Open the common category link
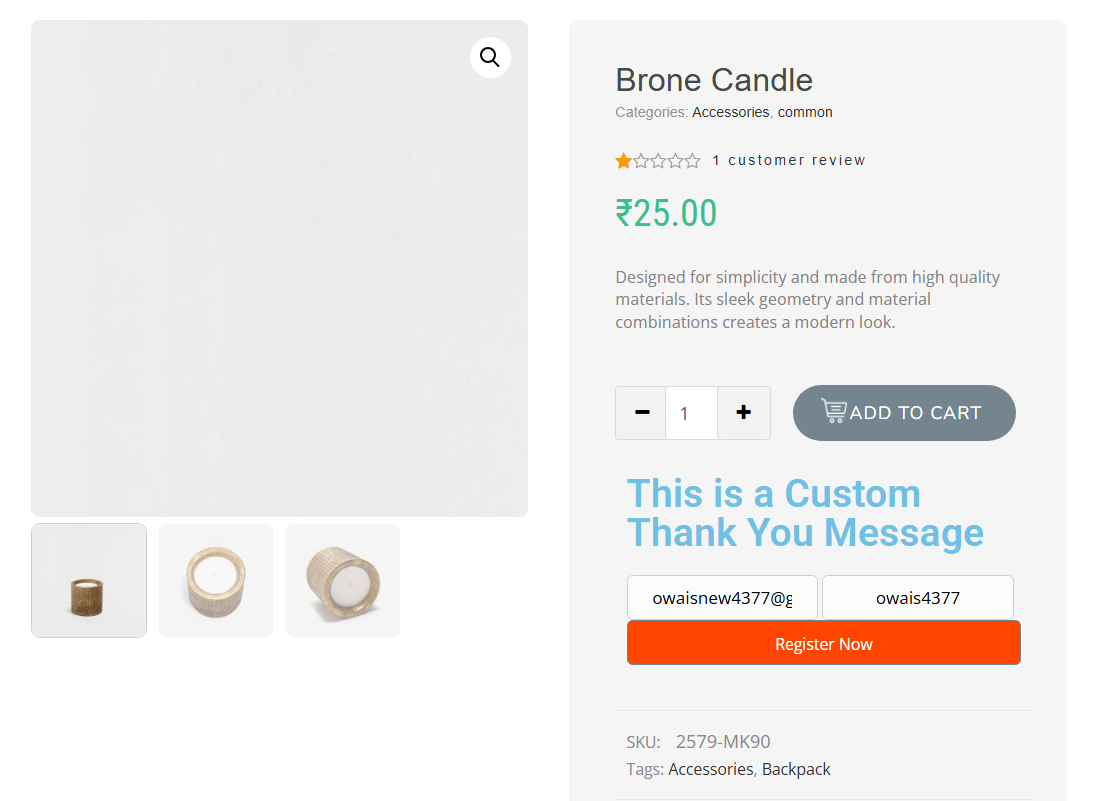1115x801 pixels. point(805,112)
